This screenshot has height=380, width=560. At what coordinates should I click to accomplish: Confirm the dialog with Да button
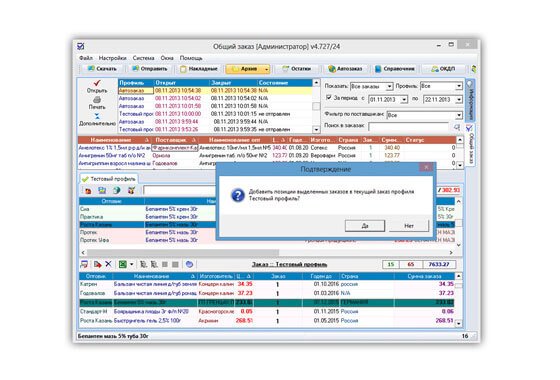pyautogui.click(x=365, y=226)
